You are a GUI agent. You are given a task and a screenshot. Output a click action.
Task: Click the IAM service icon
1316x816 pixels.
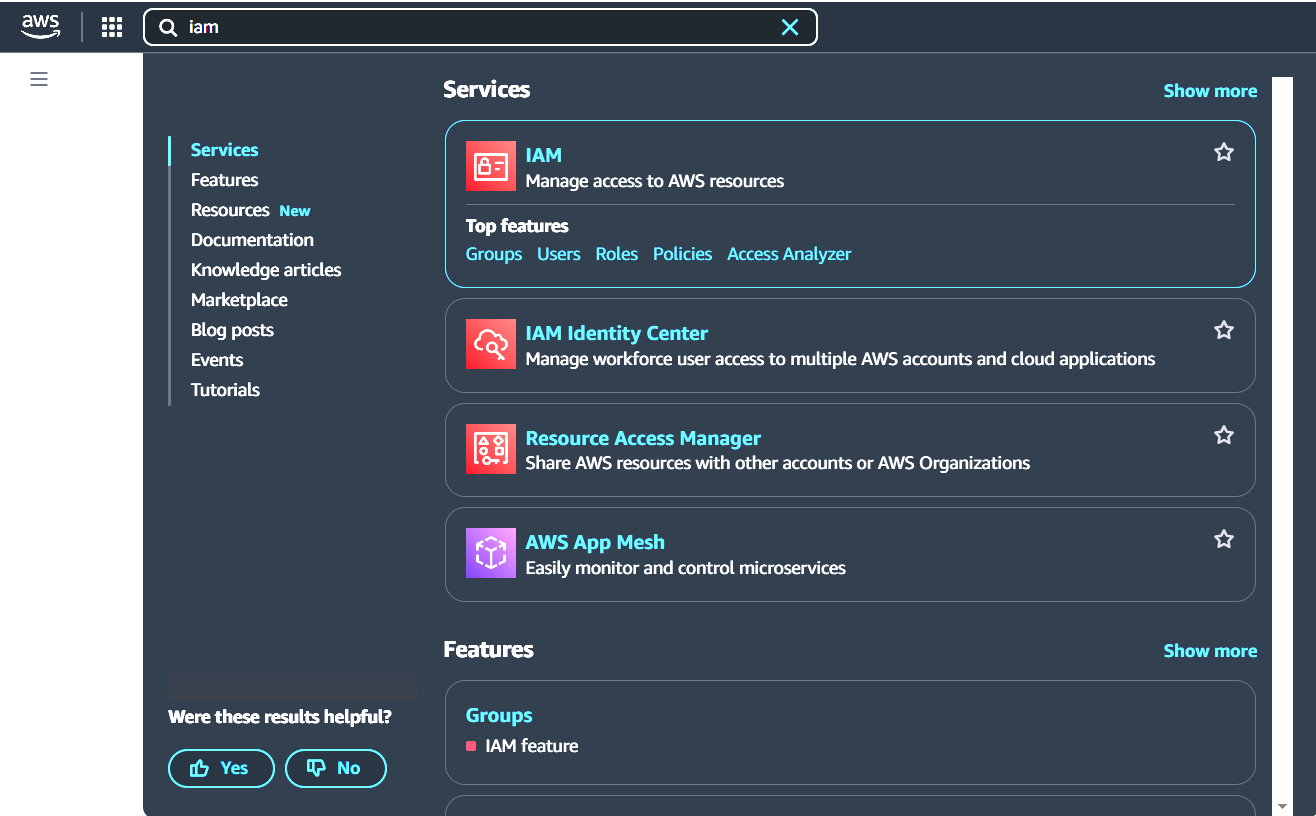[x=491, y=166]
